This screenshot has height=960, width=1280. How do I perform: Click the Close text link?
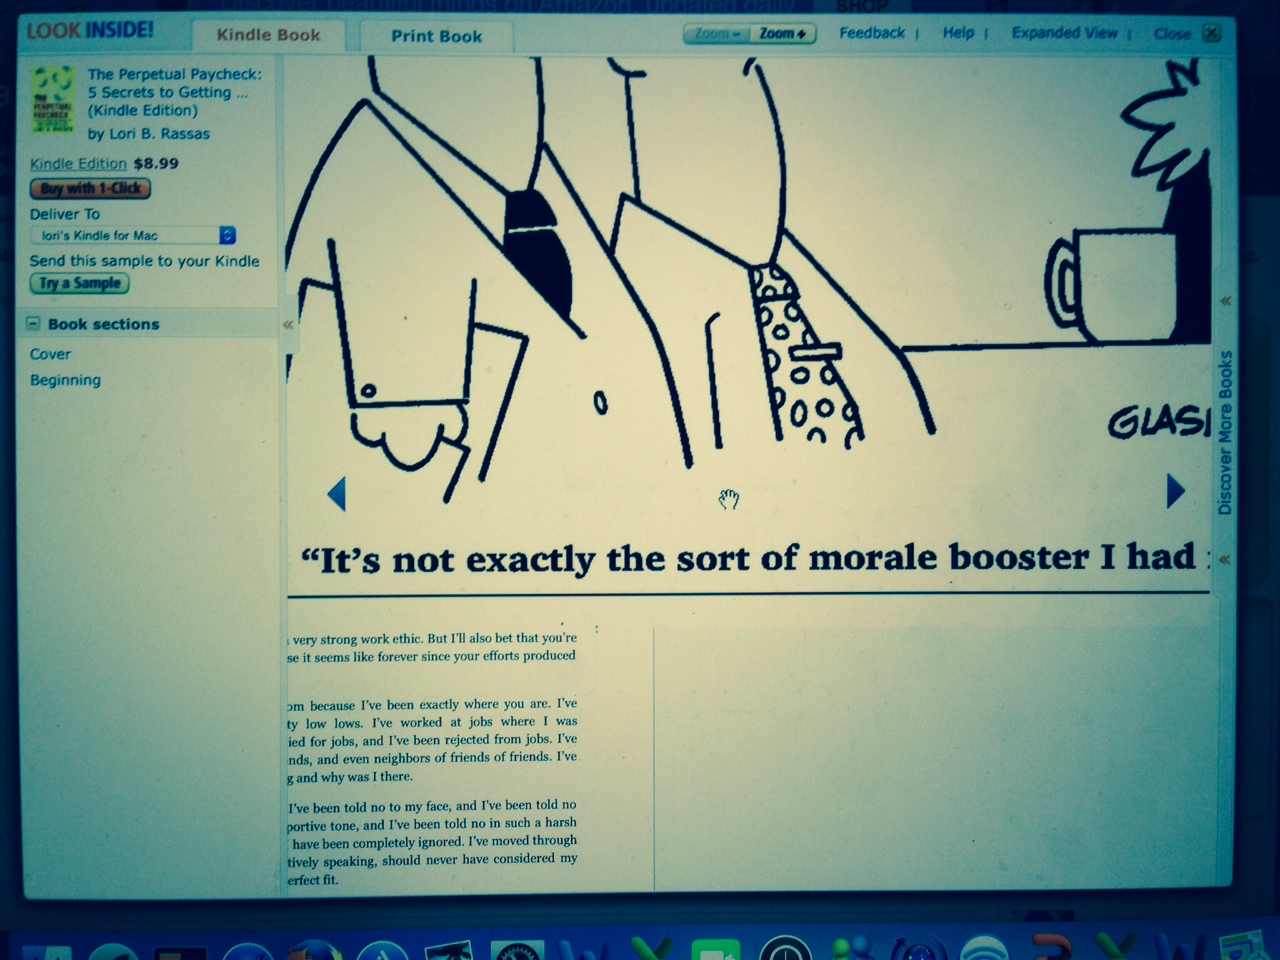[1172, 34]
